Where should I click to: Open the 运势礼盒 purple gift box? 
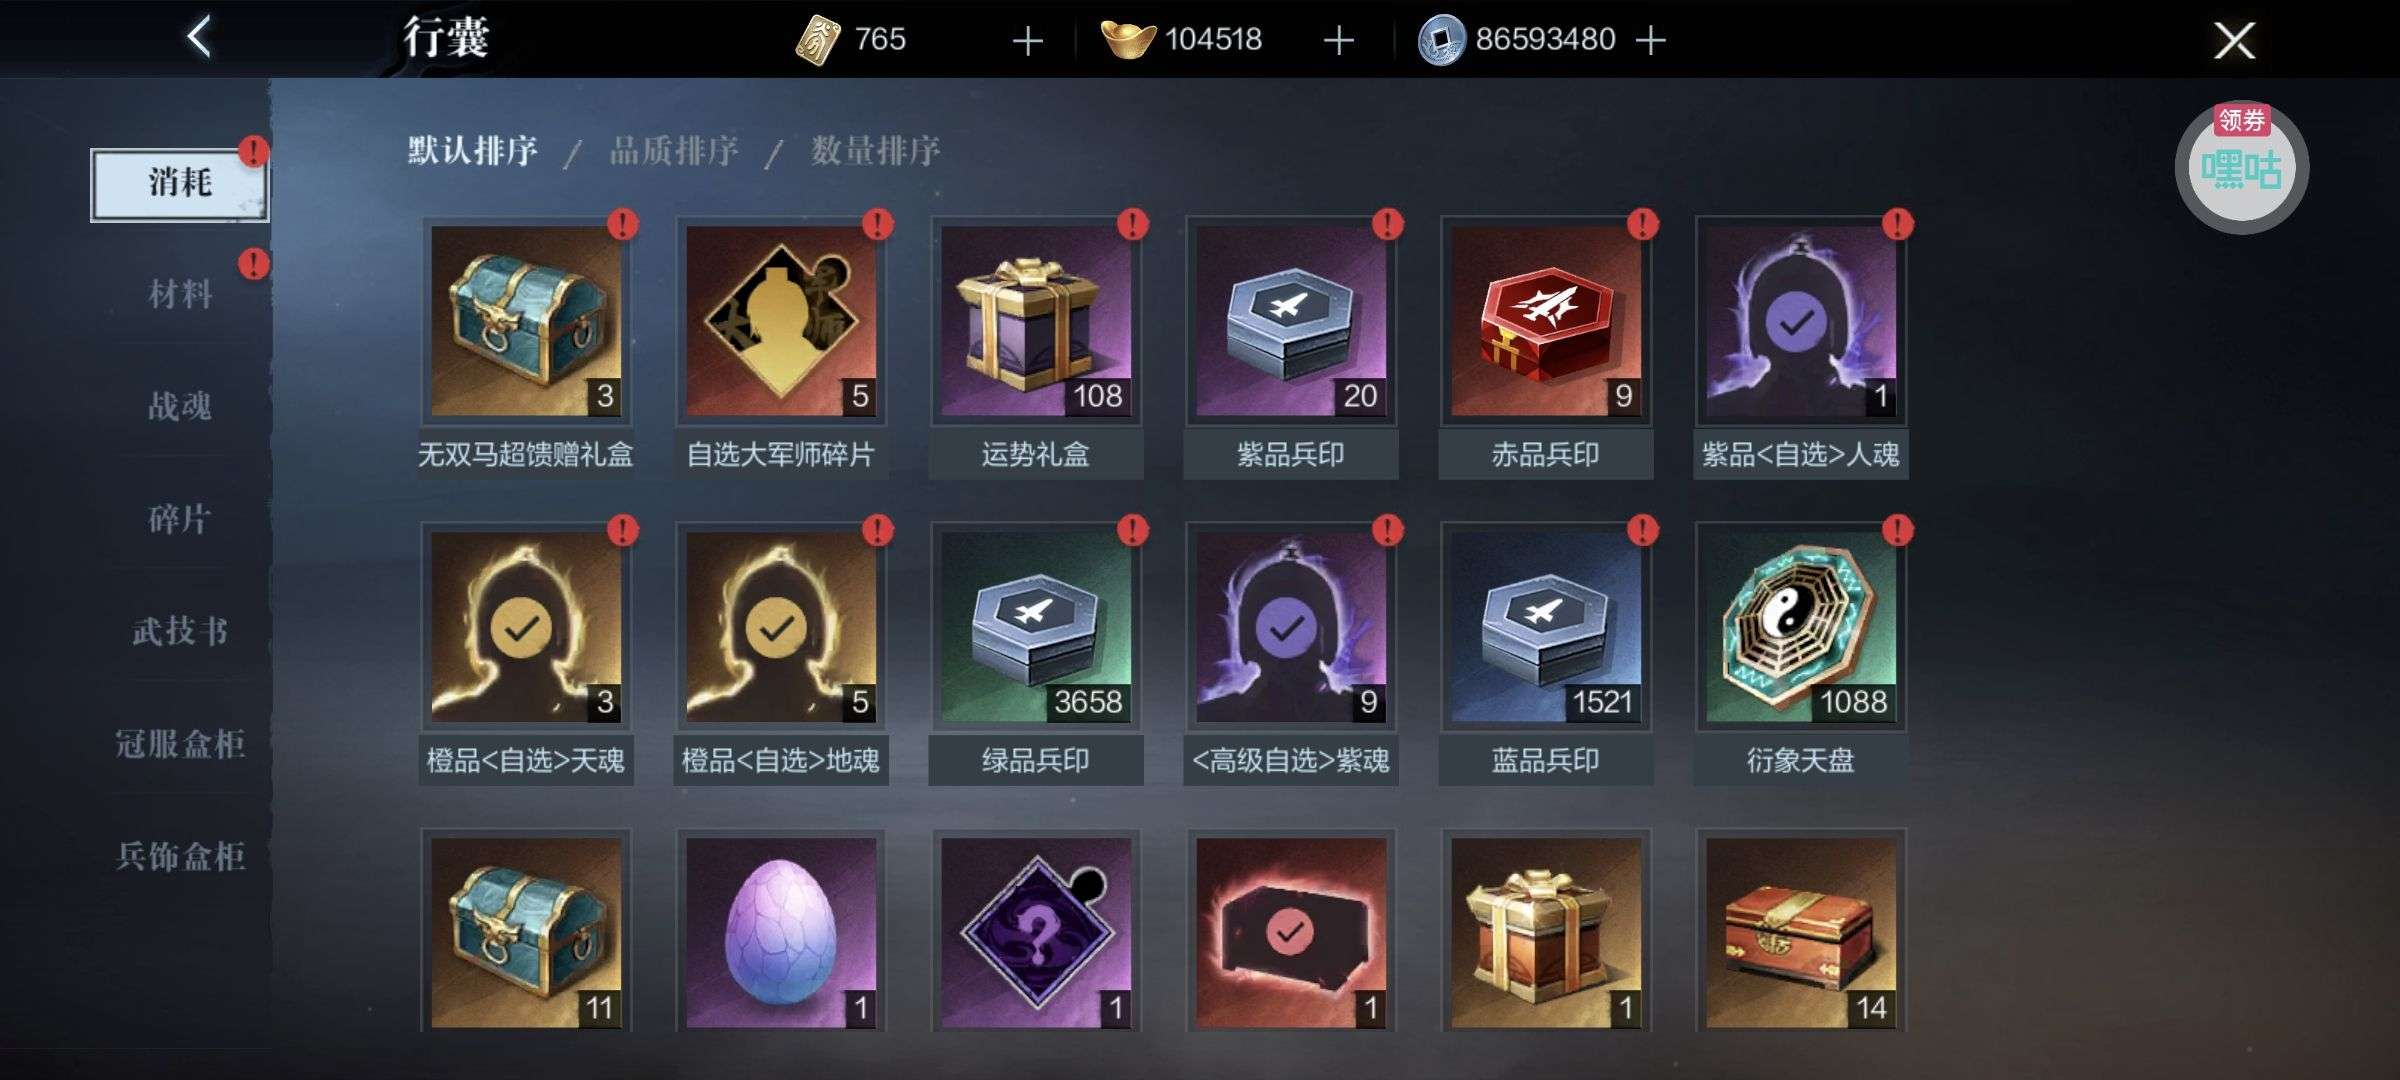click(x=1036, y=320)
